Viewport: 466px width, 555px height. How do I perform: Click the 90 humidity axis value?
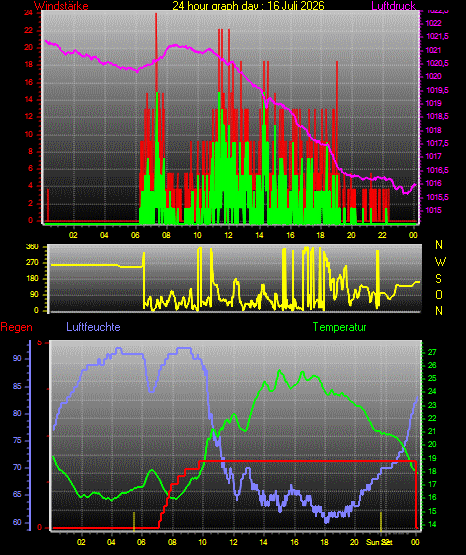click(17, 358)
